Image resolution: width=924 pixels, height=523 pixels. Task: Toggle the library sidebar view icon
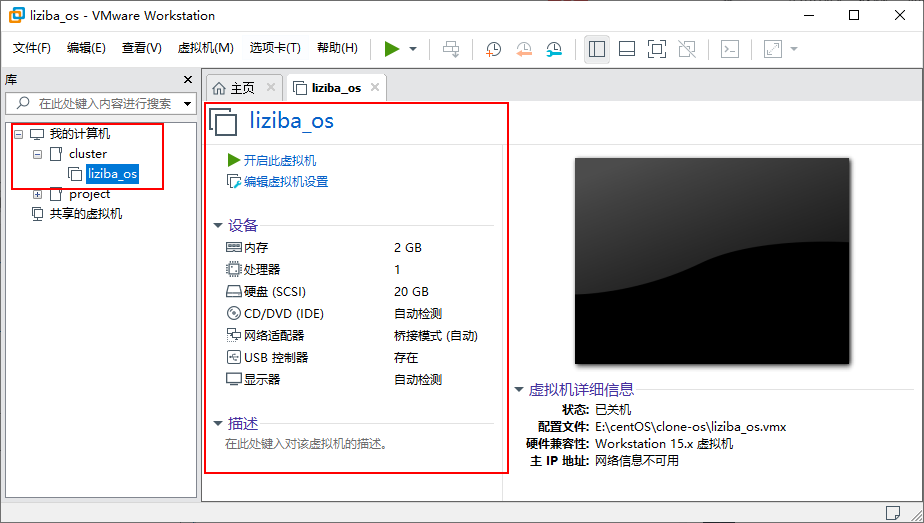(x=597, y=49)
